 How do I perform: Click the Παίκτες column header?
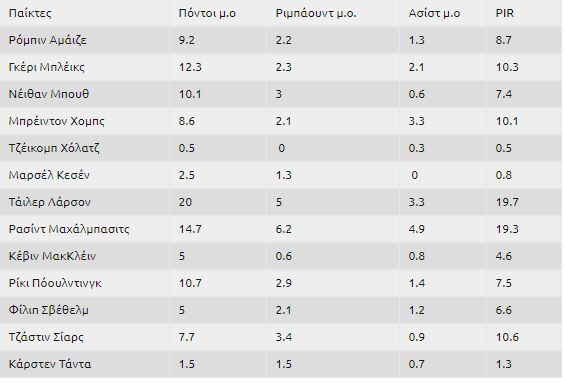(30, 13)
